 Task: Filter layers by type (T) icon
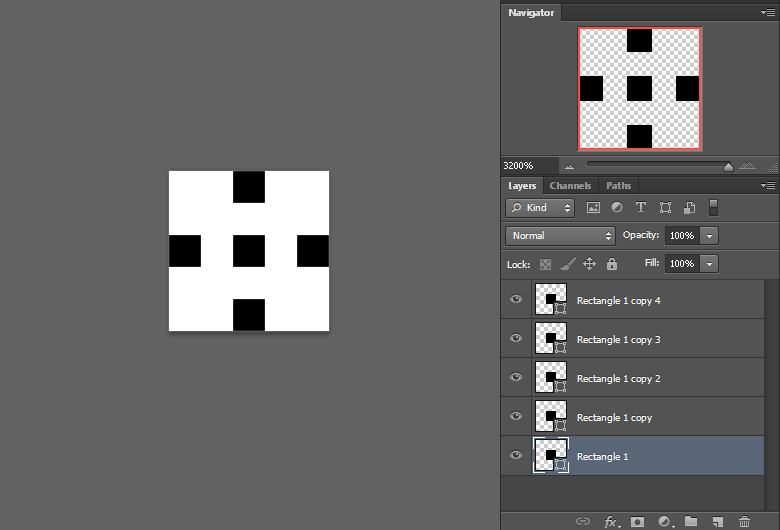(x=641, y=208)
